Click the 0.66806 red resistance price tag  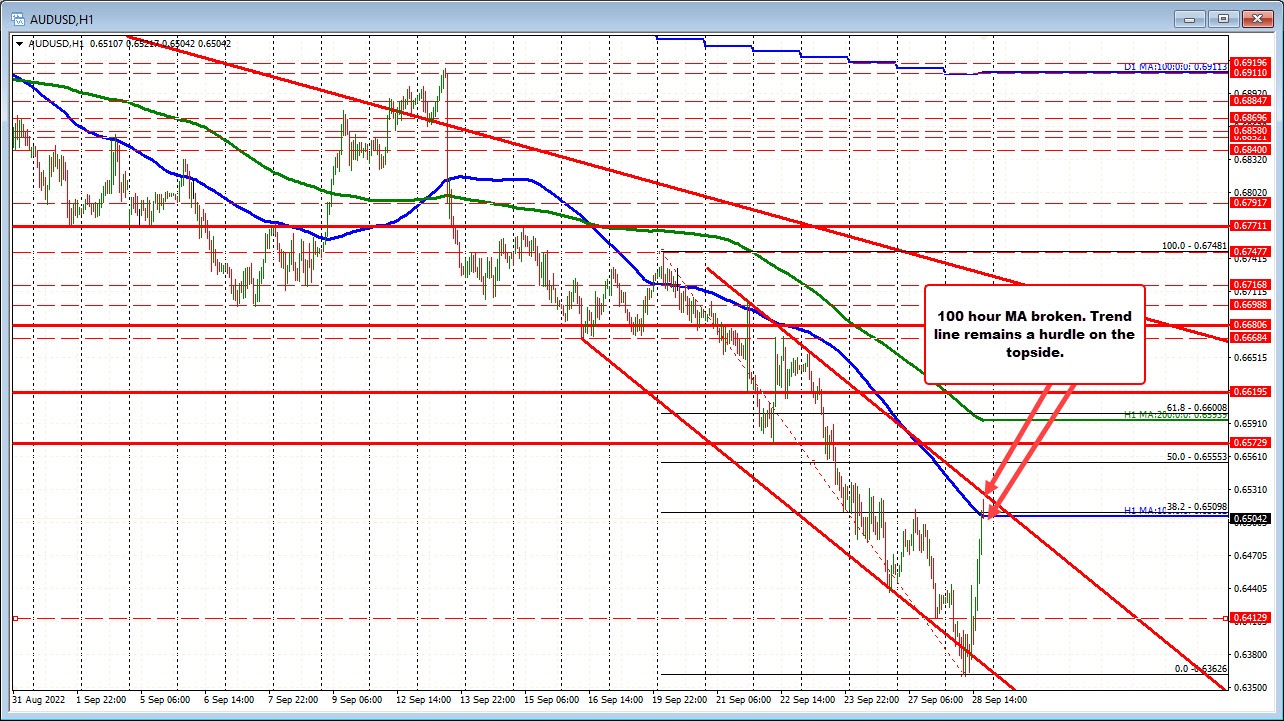coord(1252,324)
